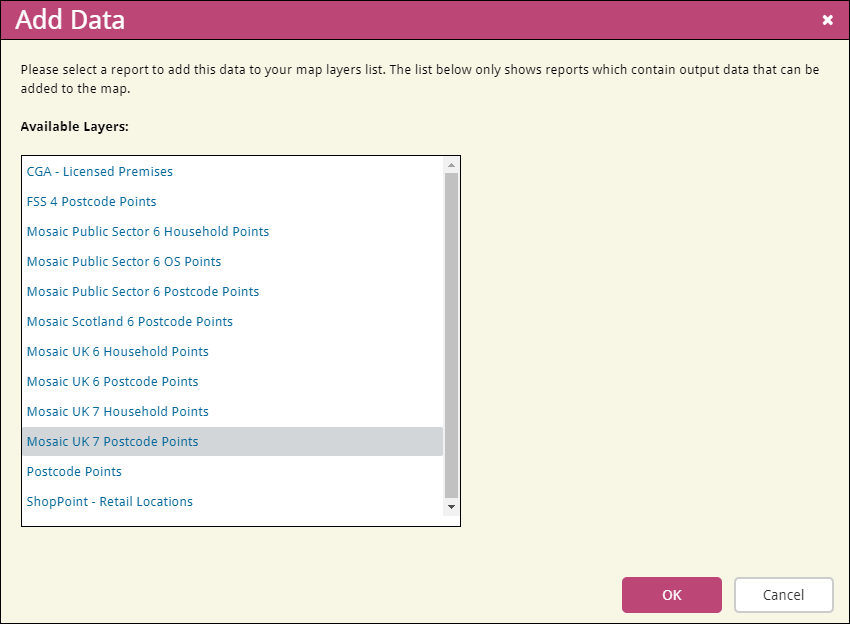Click the layer list scroll up arrow
This screenshot has height=624, width=850.
pyautogui.click(x=451, y=165)
